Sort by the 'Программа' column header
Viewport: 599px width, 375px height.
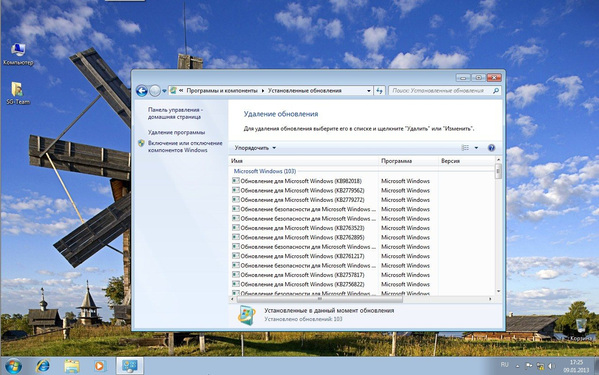[x=408, y=161]
